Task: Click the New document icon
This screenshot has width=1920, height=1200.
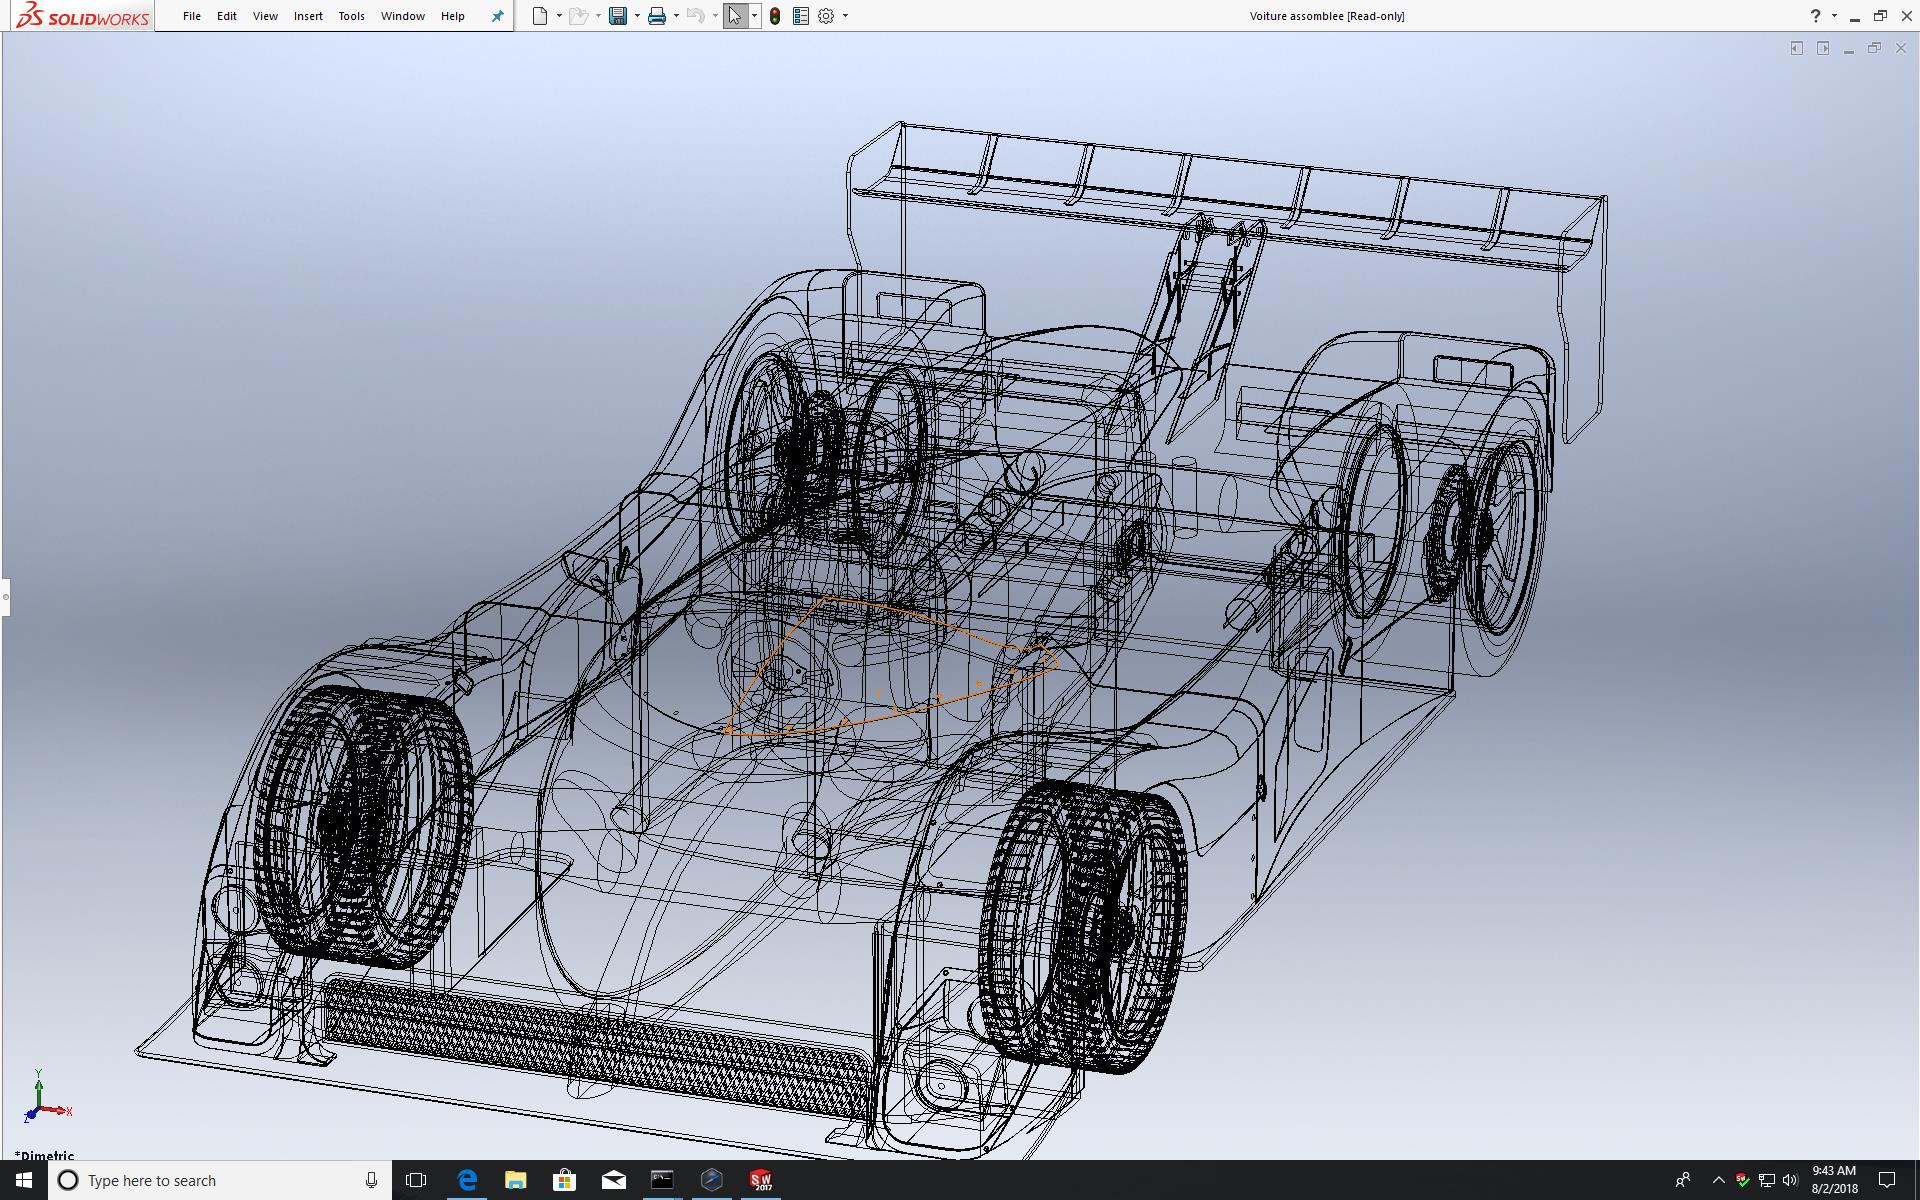Action: (x=540, y=16)
